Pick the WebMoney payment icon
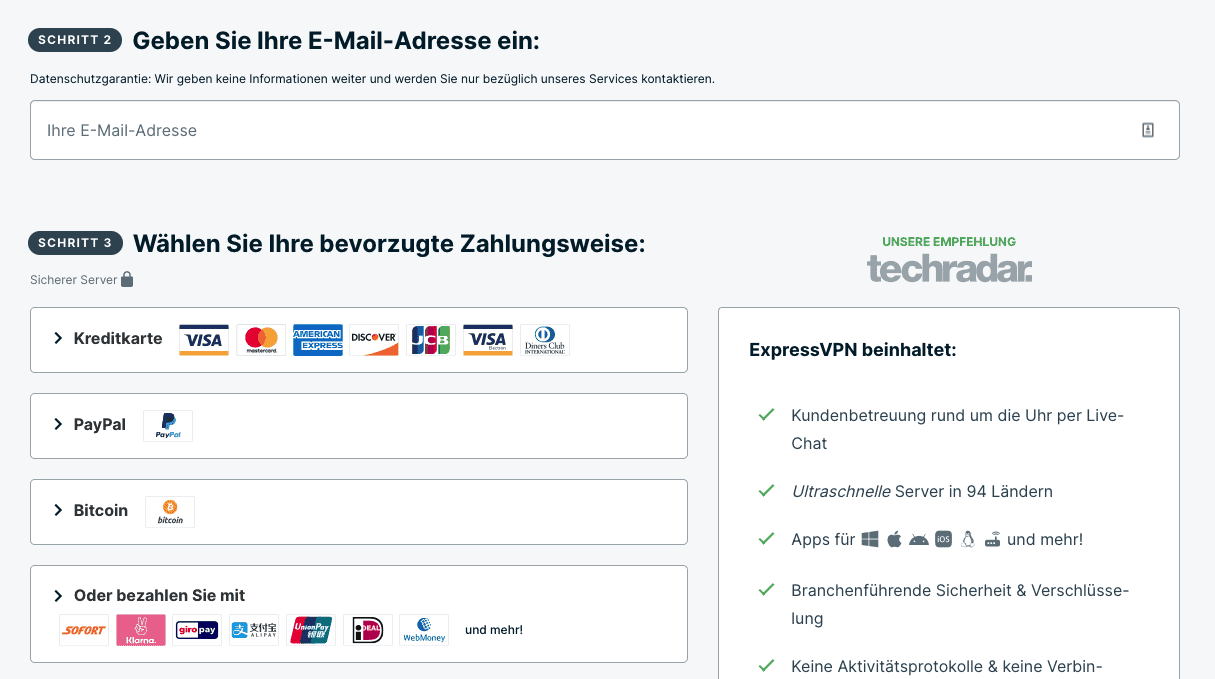This screenshot has width=1215, height=679. 424,630
